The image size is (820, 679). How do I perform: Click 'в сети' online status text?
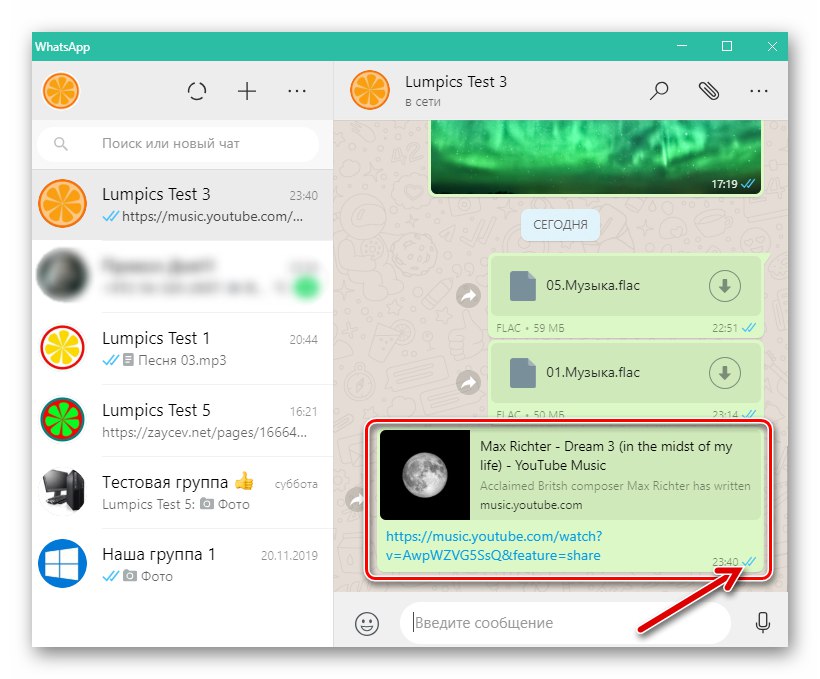coord(423,102)
